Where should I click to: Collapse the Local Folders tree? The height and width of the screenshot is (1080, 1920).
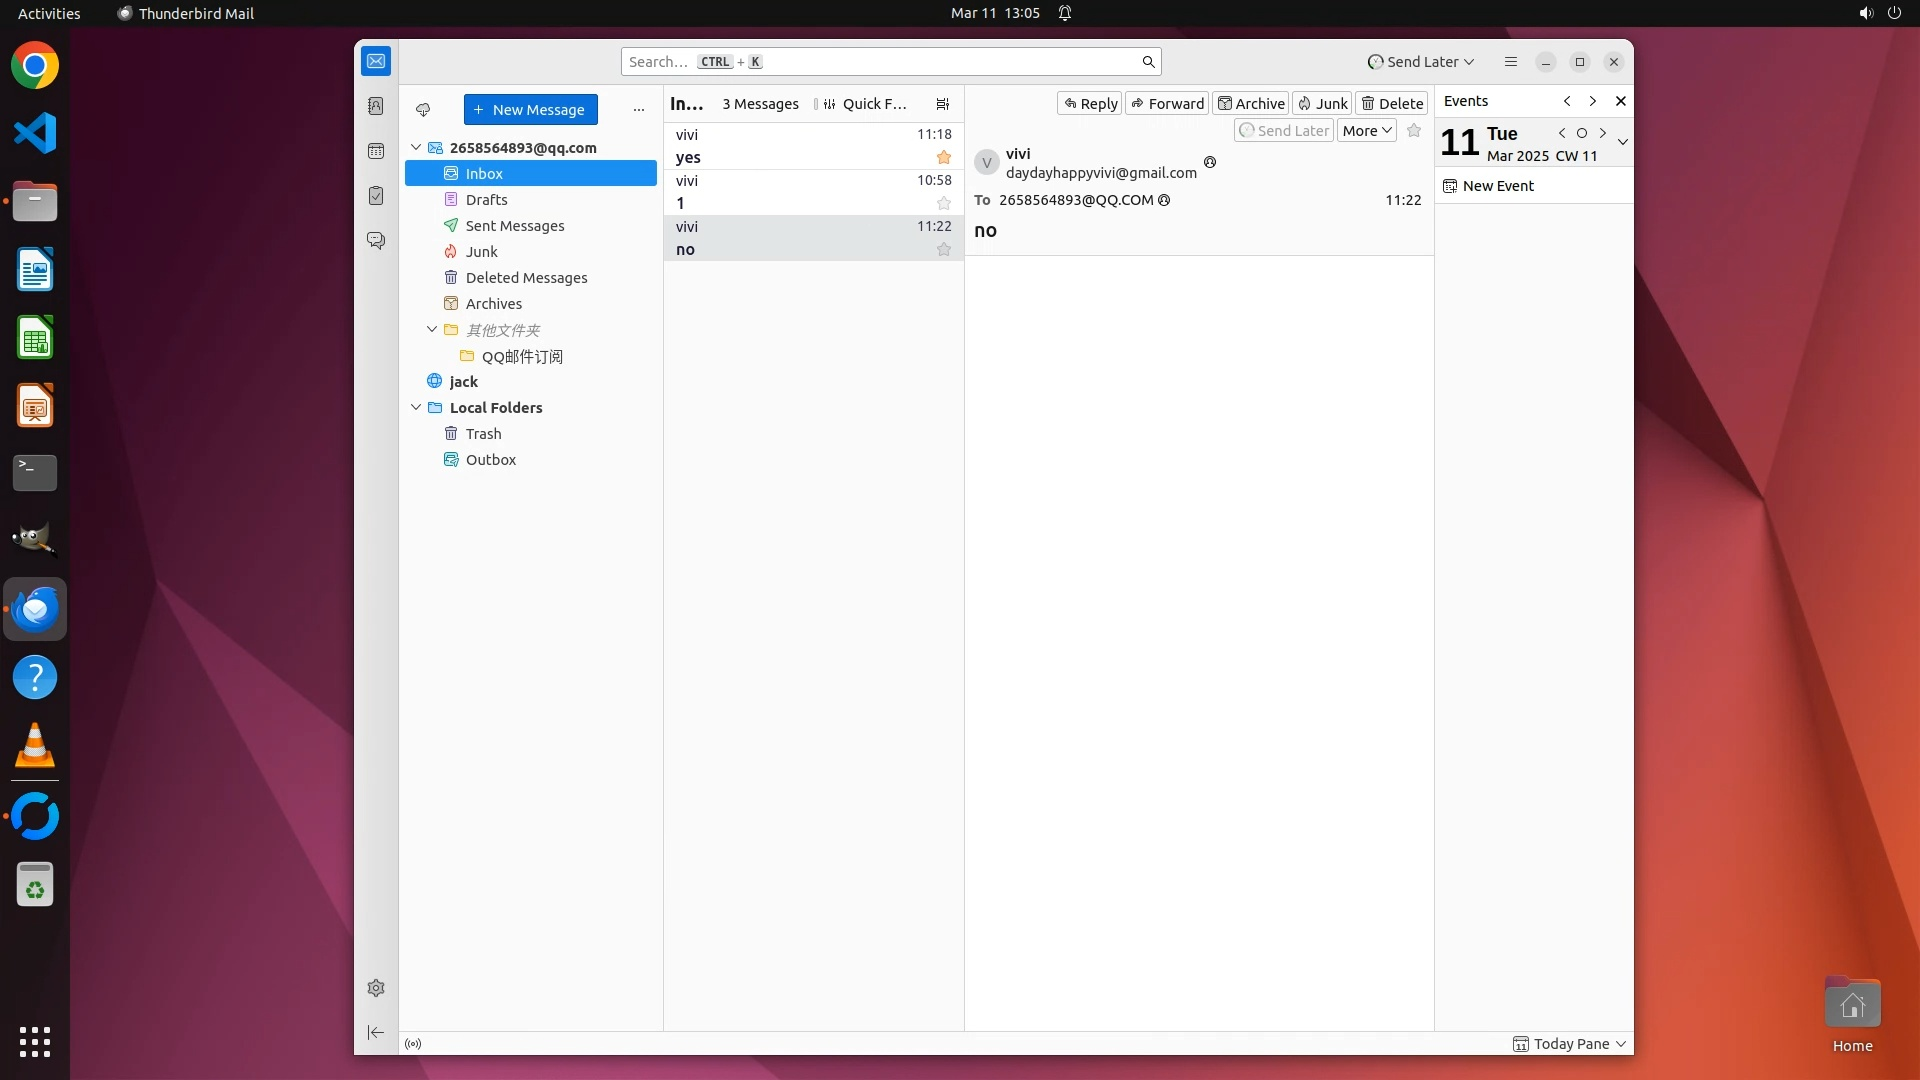[416, 408]
